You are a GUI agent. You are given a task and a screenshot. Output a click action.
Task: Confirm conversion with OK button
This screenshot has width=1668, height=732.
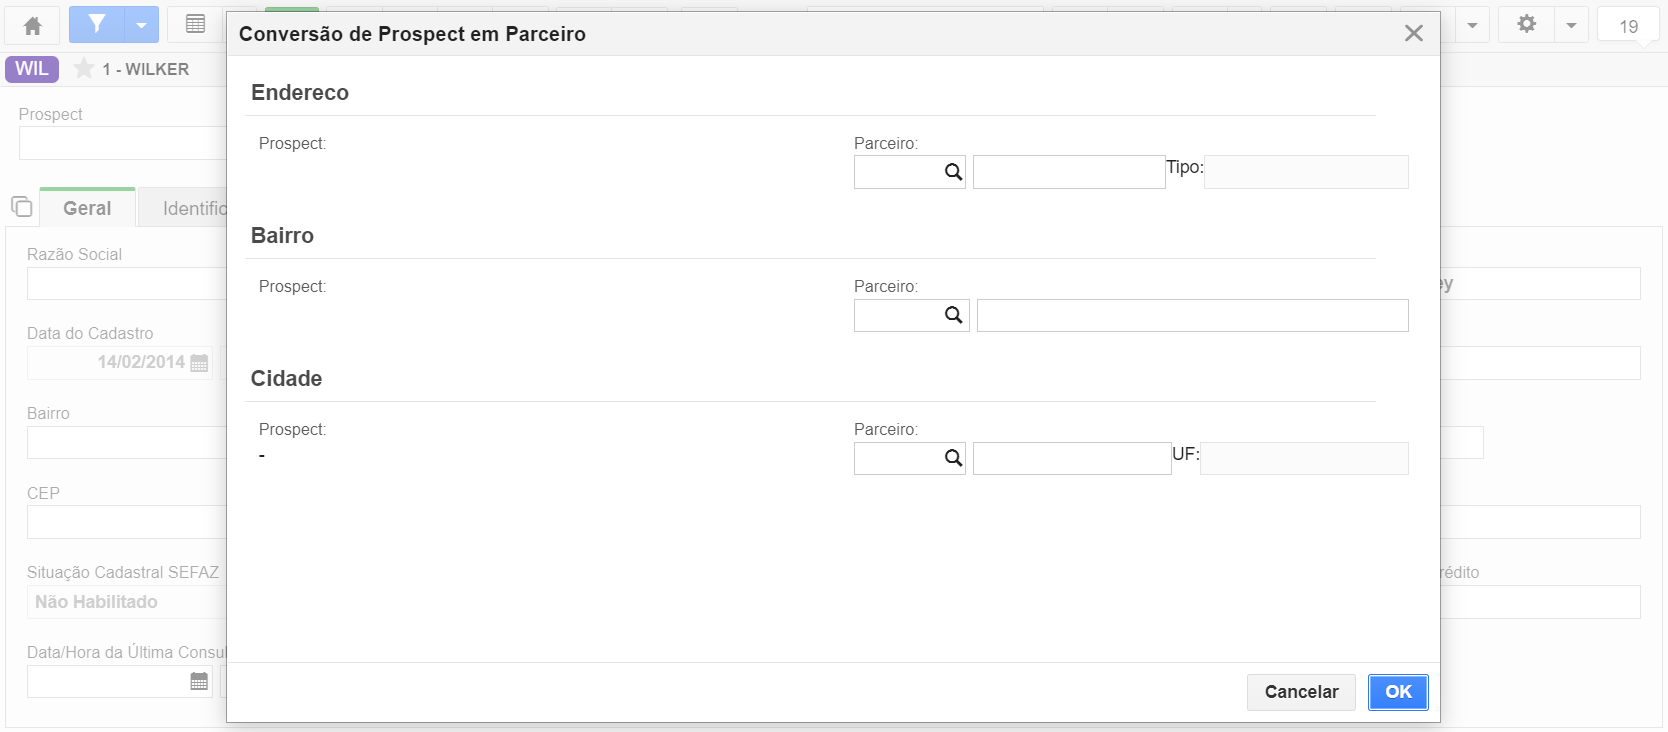pyautogui.click(x=1398, y=692)
